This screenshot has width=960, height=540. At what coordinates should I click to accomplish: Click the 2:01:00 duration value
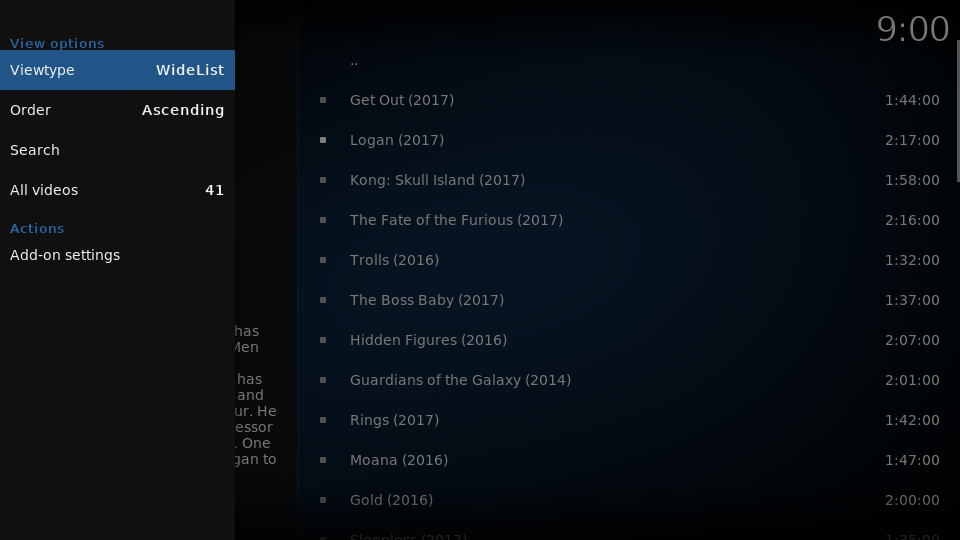pyautogui.click(x=912, y=380)
